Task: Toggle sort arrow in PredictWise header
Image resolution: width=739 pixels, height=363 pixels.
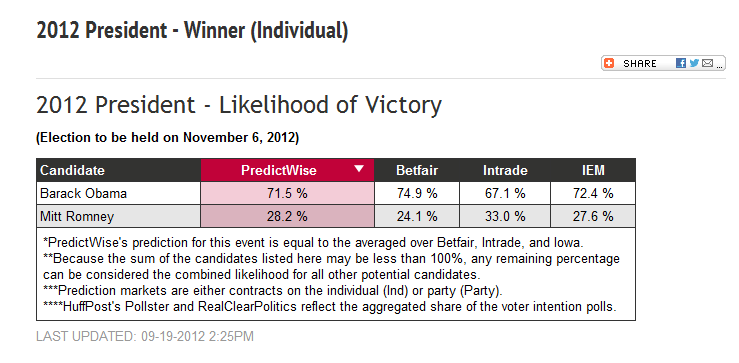Action: (x=359, y=169)
